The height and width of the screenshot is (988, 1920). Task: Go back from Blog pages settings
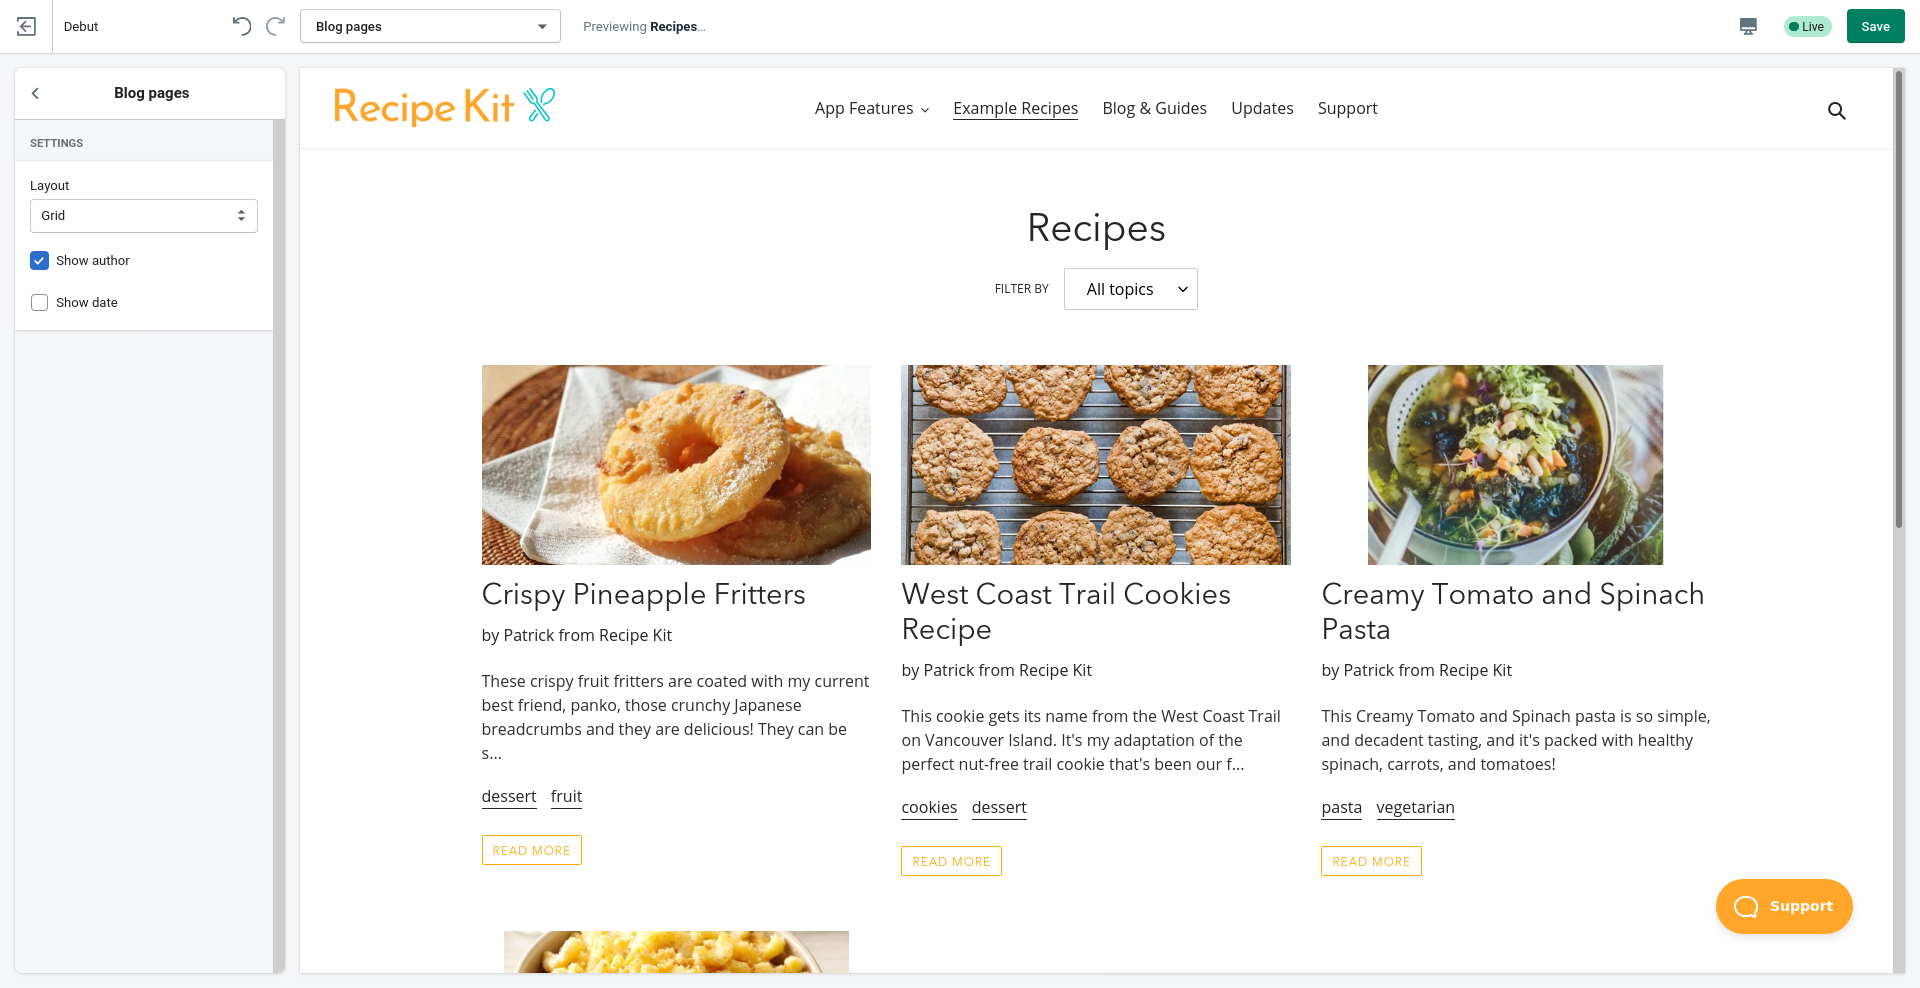coord(35,93)
